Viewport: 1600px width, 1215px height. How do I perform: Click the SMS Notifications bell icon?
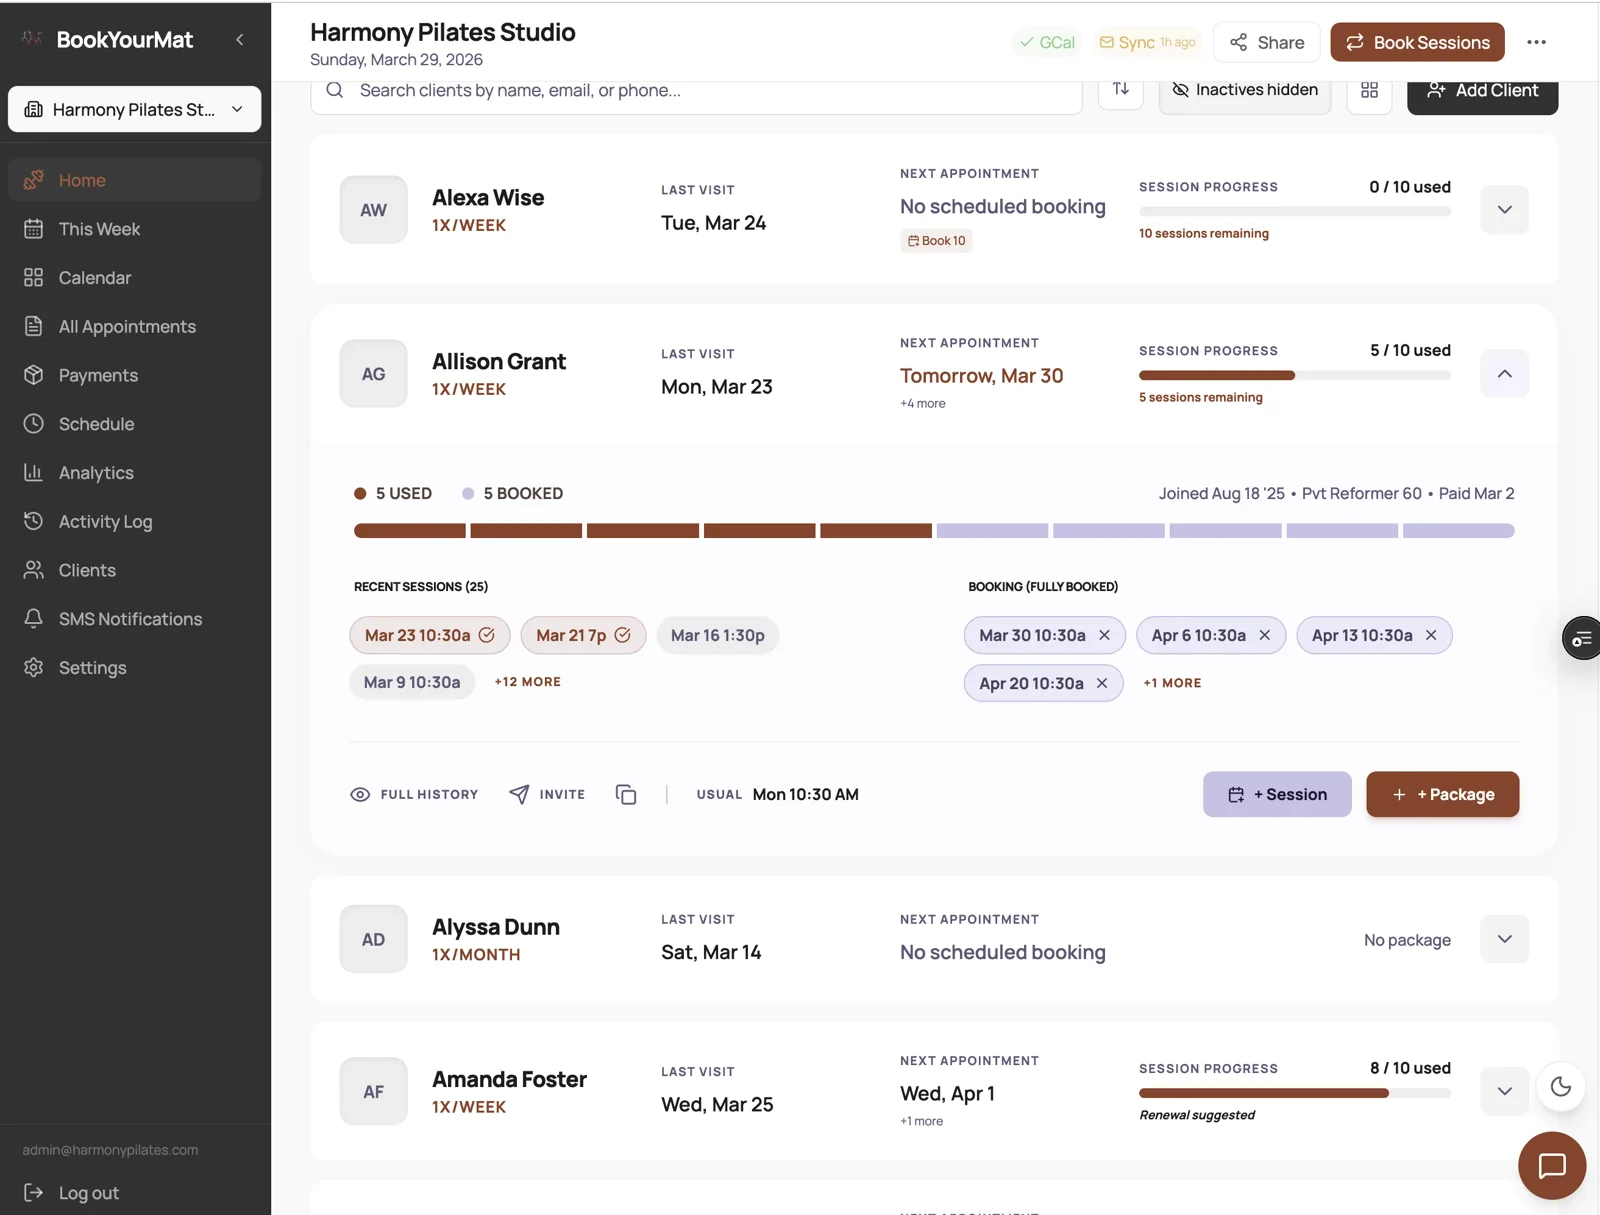[x=33, y=618]
